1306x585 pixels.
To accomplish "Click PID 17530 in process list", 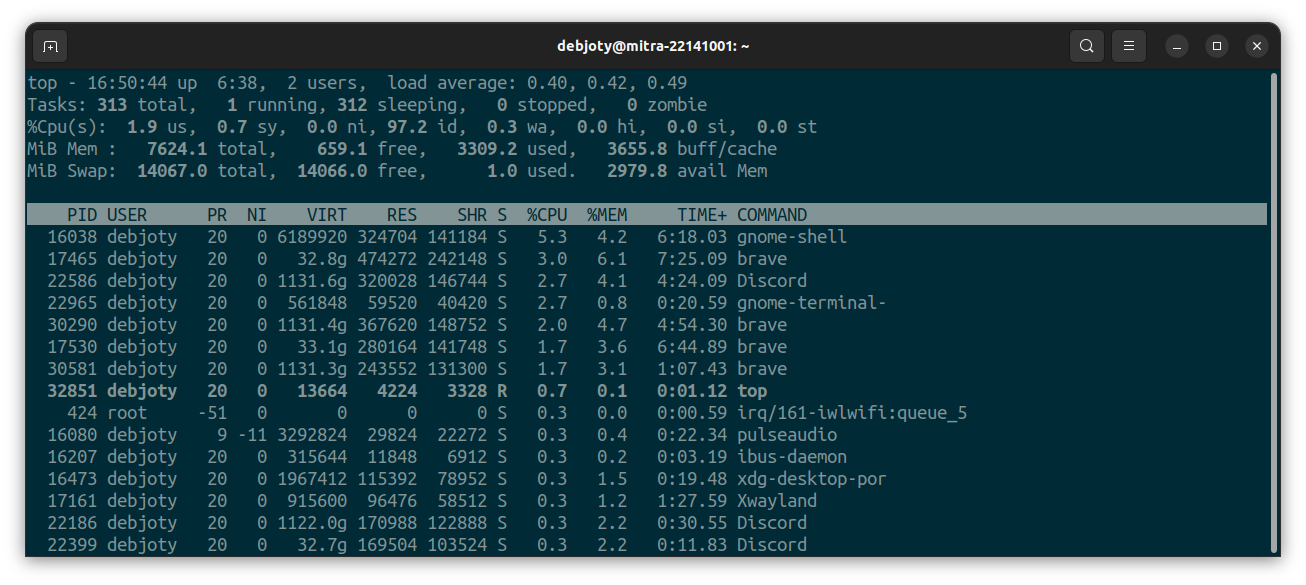I will click(x=72, y=347).
